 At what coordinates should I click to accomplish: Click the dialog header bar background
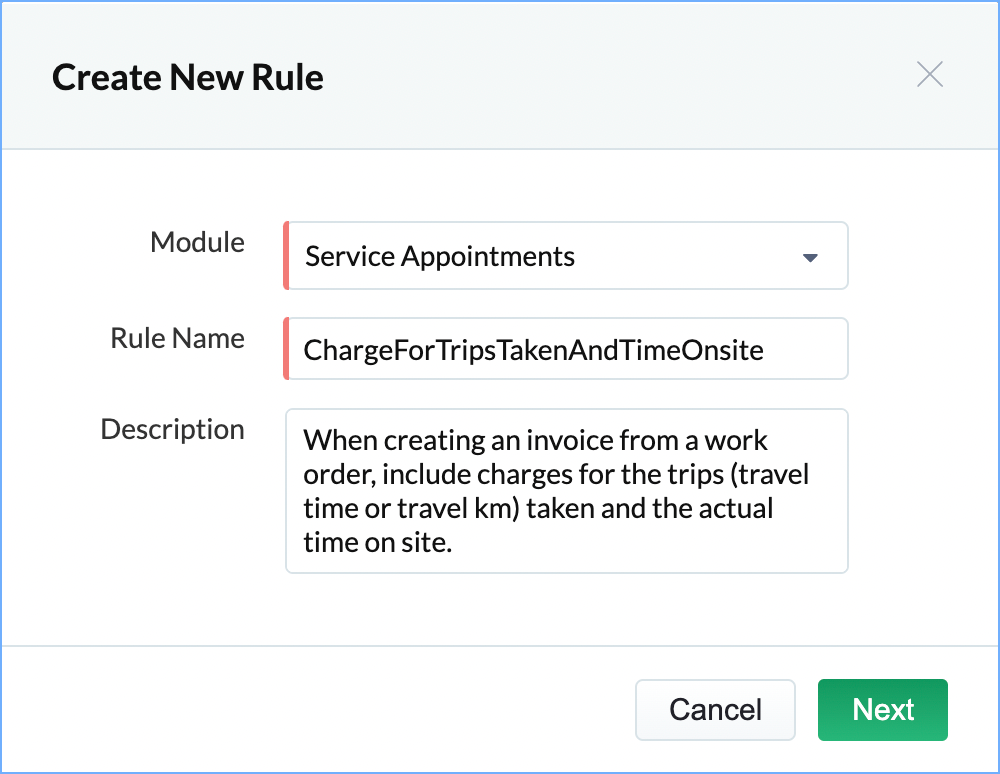click(x=600, y=76)
